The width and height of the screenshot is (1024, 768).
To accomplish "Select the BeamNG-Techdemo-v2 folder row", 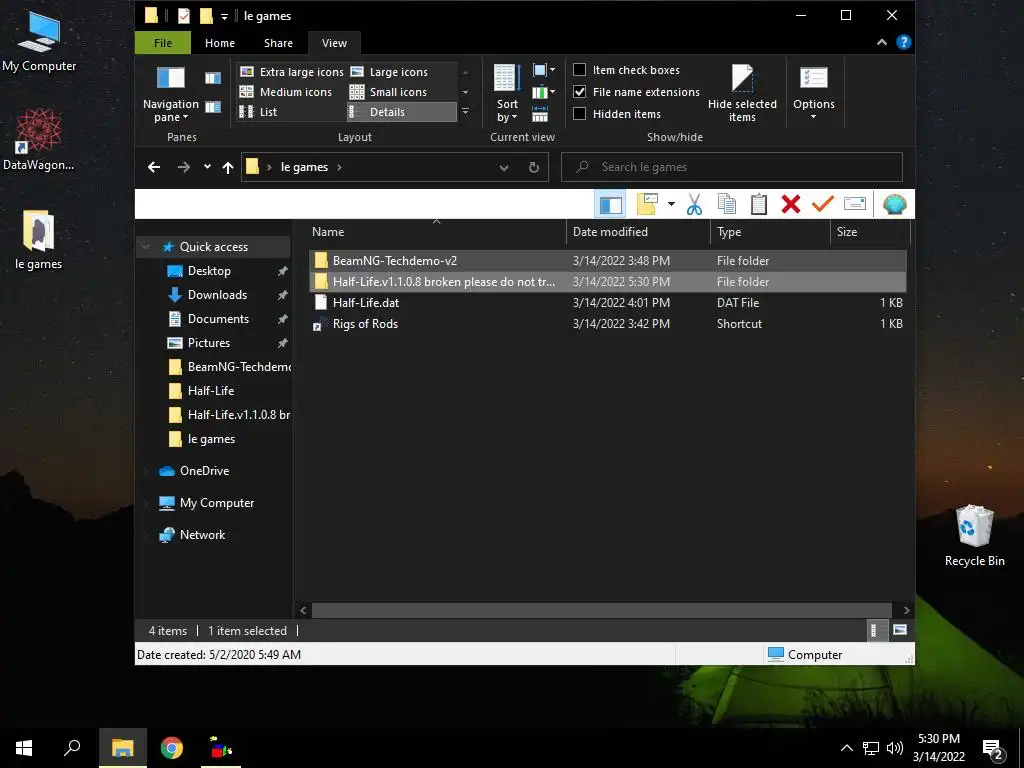I will click(607, 261).
